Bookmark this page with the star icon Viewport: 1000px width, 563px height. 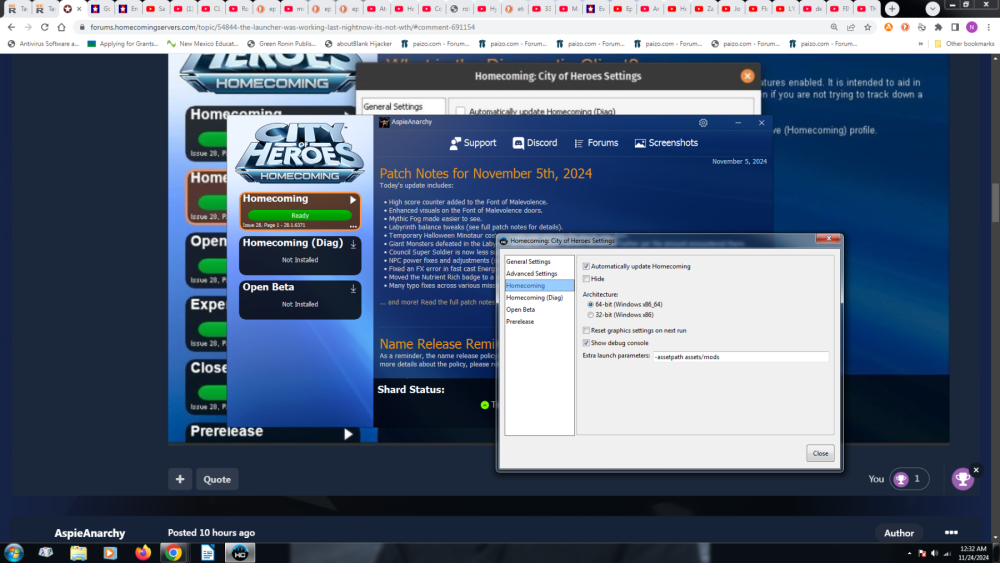(x=867, y=27)
